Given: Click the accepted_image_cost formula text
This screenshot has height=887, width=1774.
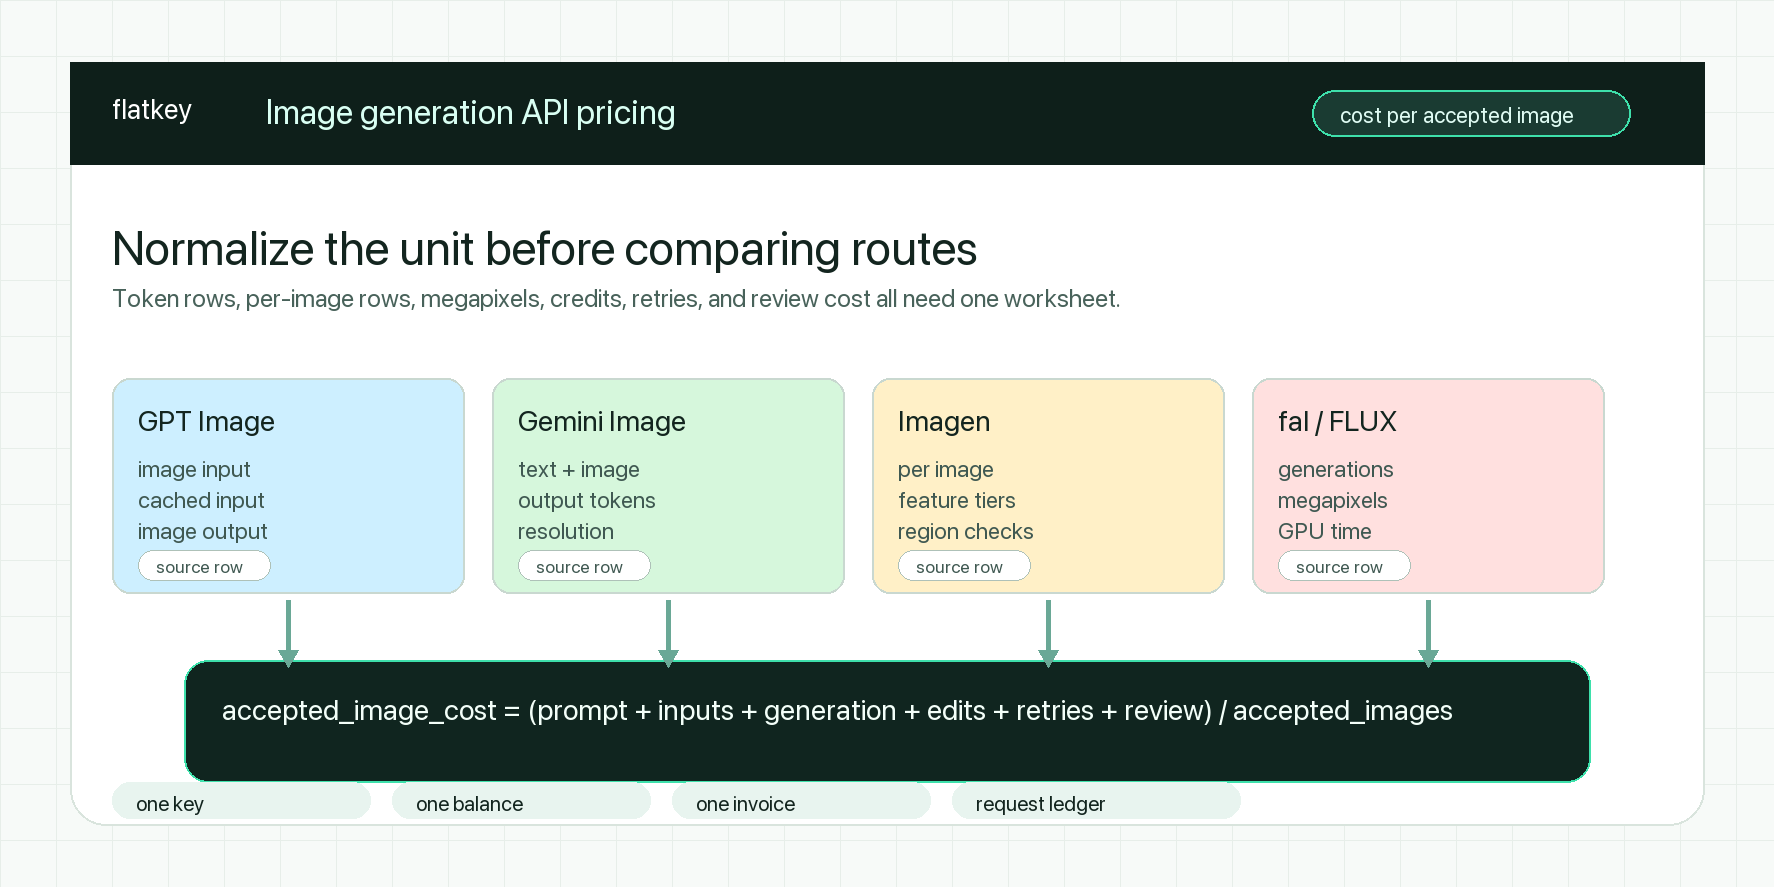Looking at the screenshot, I should tap(837, 711).
